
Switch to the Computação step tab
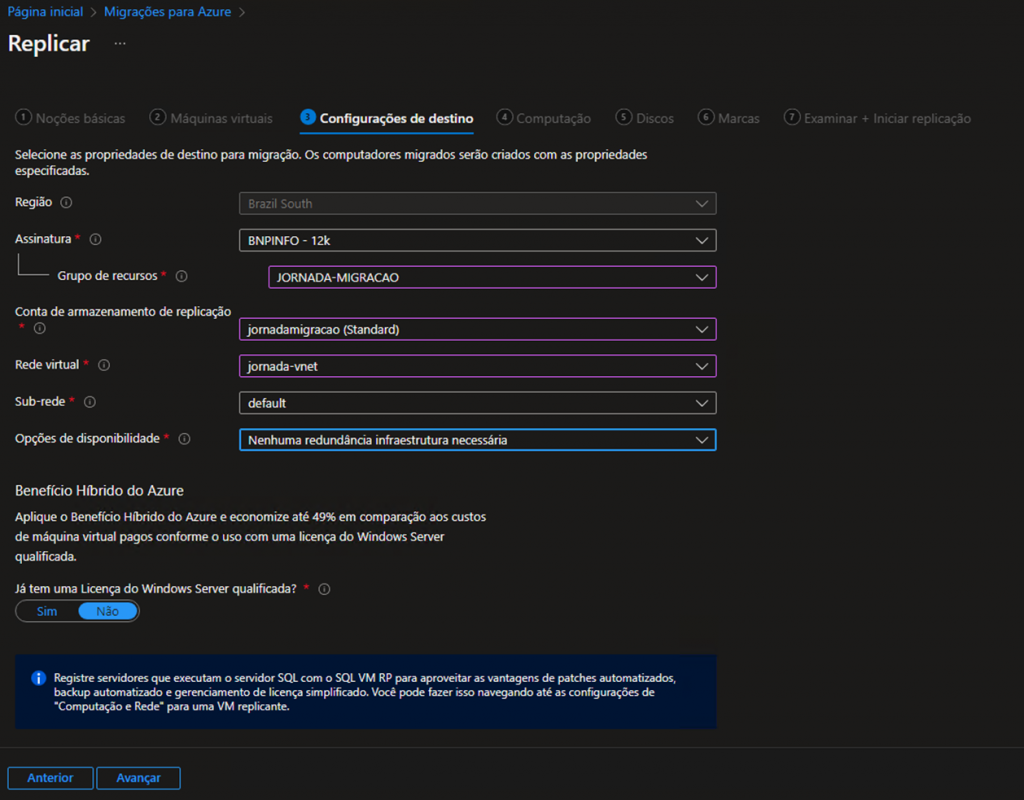pos(544,118)
